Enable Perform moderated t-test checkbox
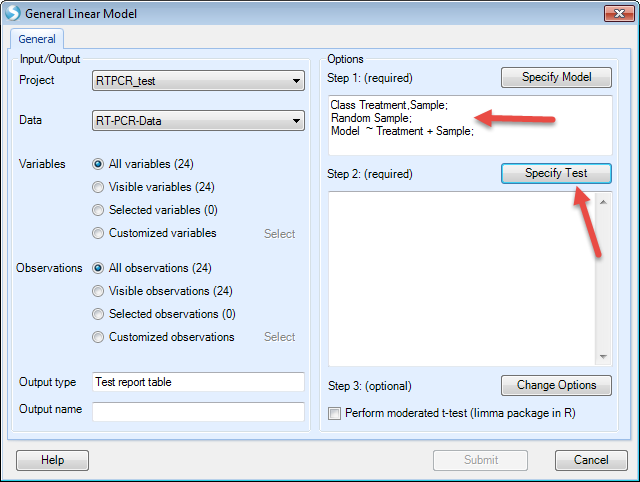Screen dimensions: 640x482 pyautogui.click(x=334, y=413)
